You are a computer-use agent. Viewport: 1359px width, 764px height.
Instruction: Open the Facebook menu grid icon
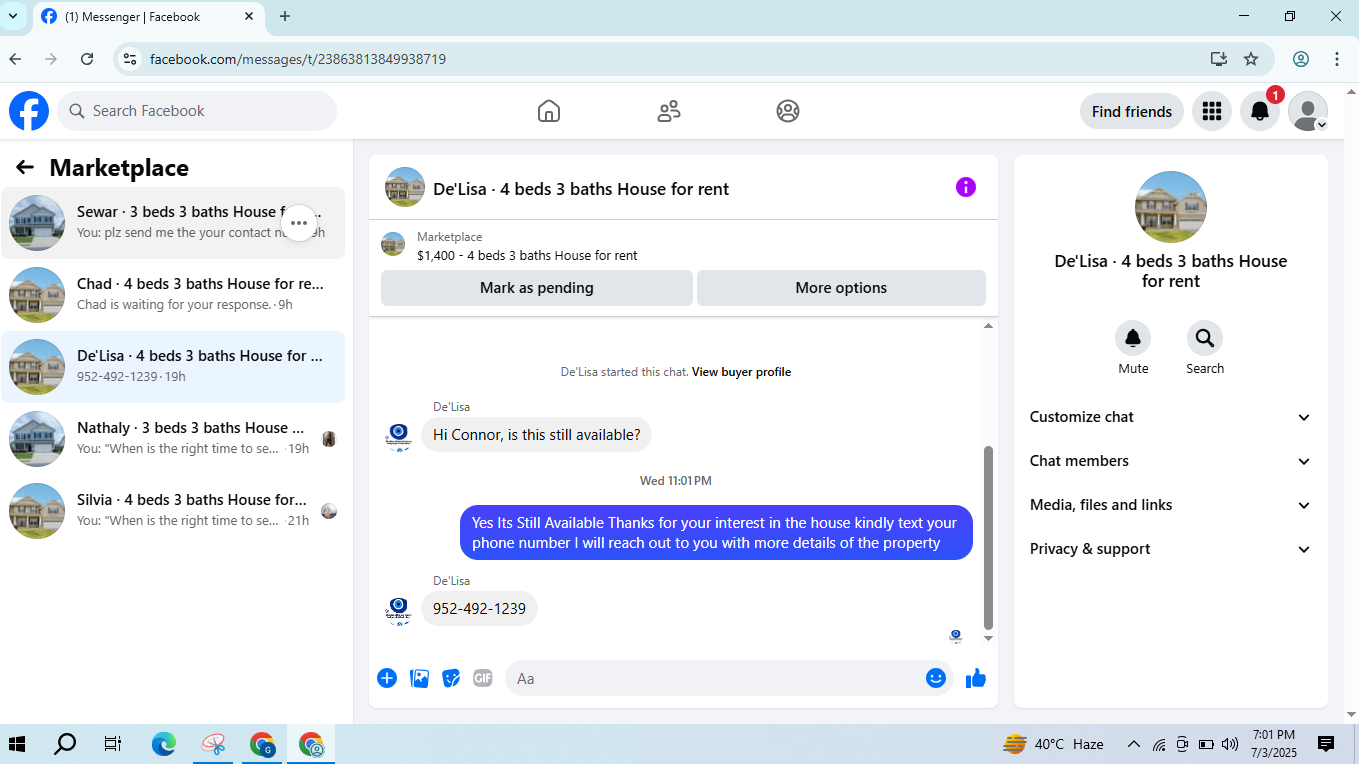[1212, 111]
